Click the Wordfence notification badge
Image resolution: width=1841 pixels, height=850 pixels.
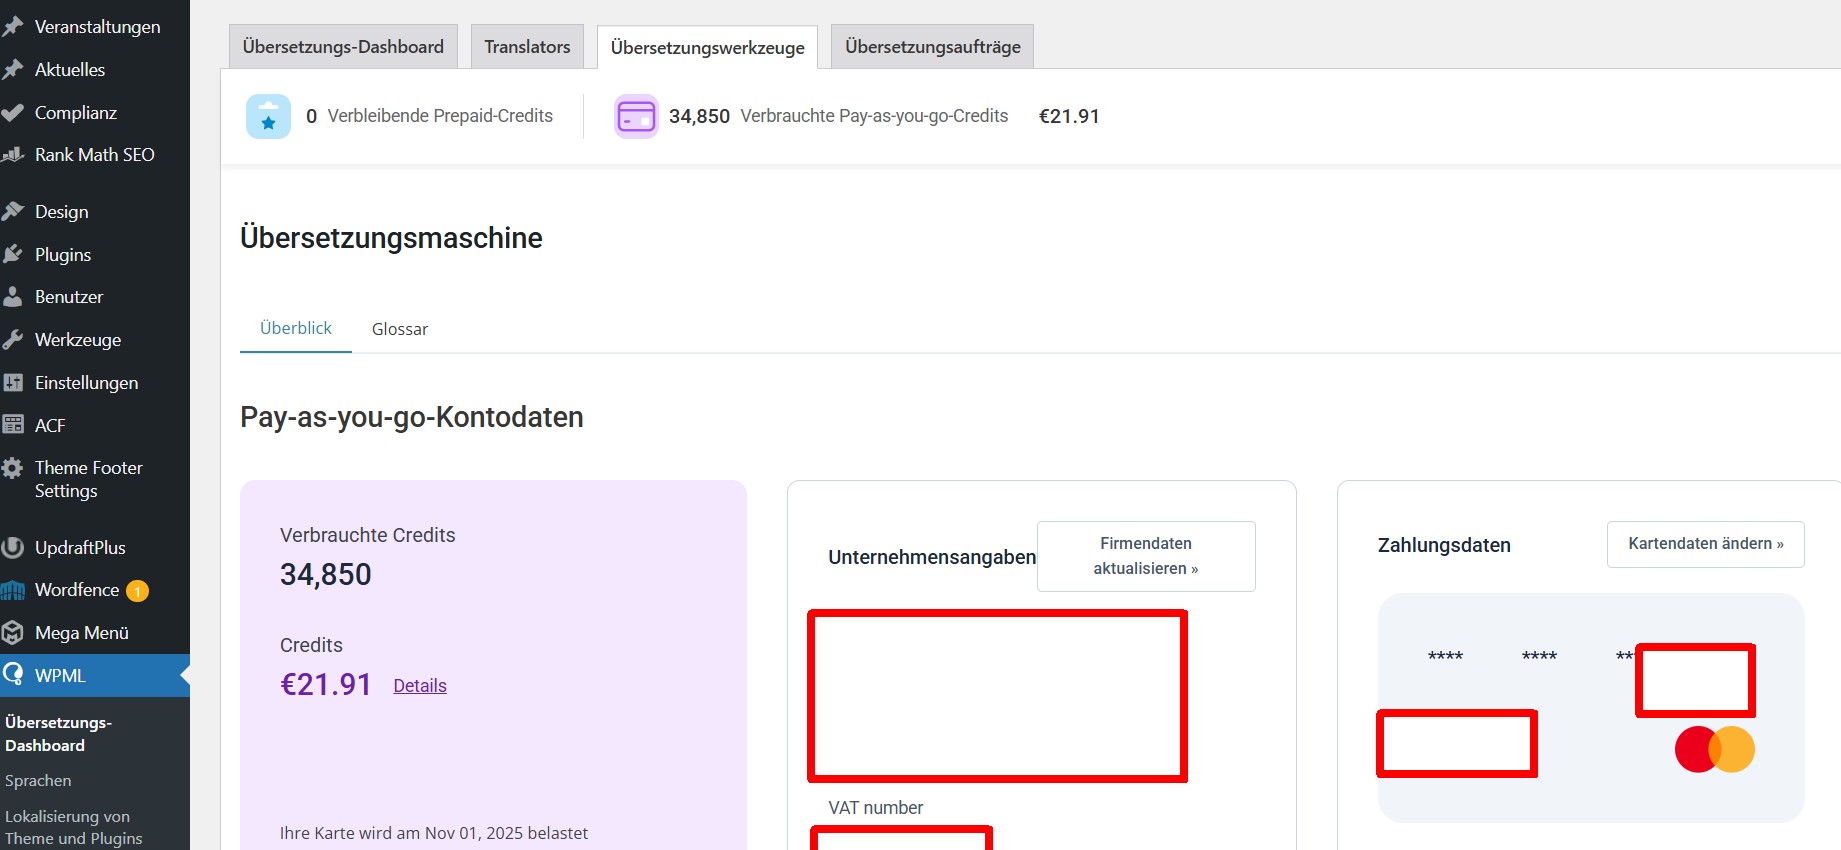[137, 591]
